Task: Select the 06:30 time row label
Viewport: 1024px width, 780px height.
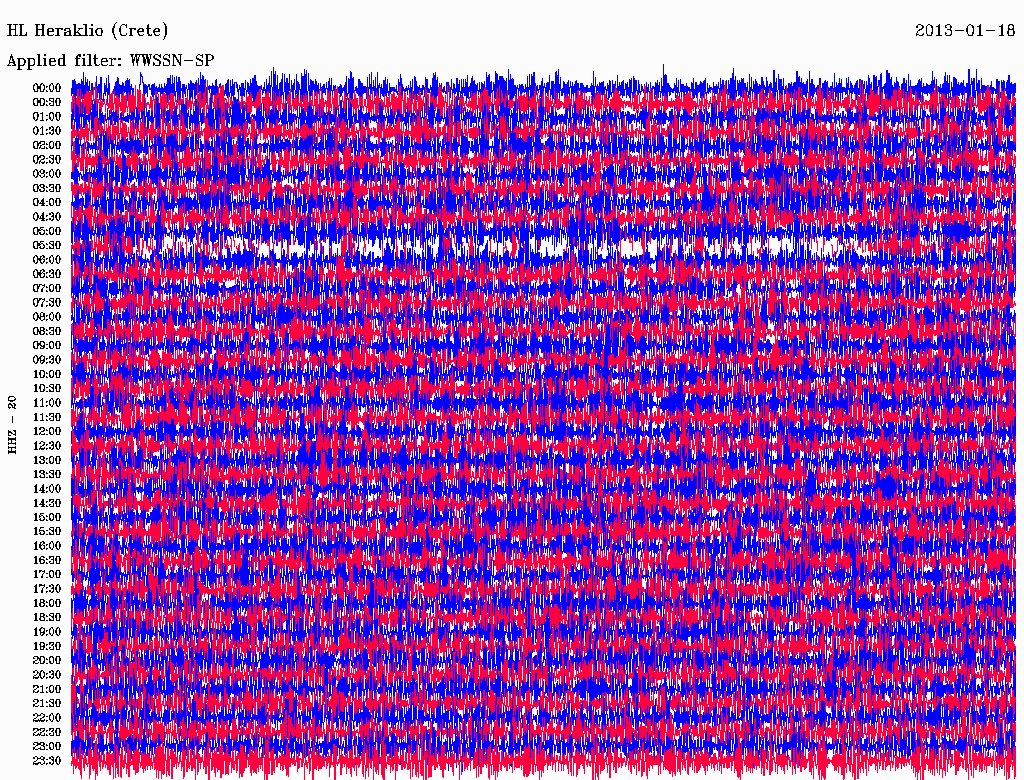Action: [47, 274]
